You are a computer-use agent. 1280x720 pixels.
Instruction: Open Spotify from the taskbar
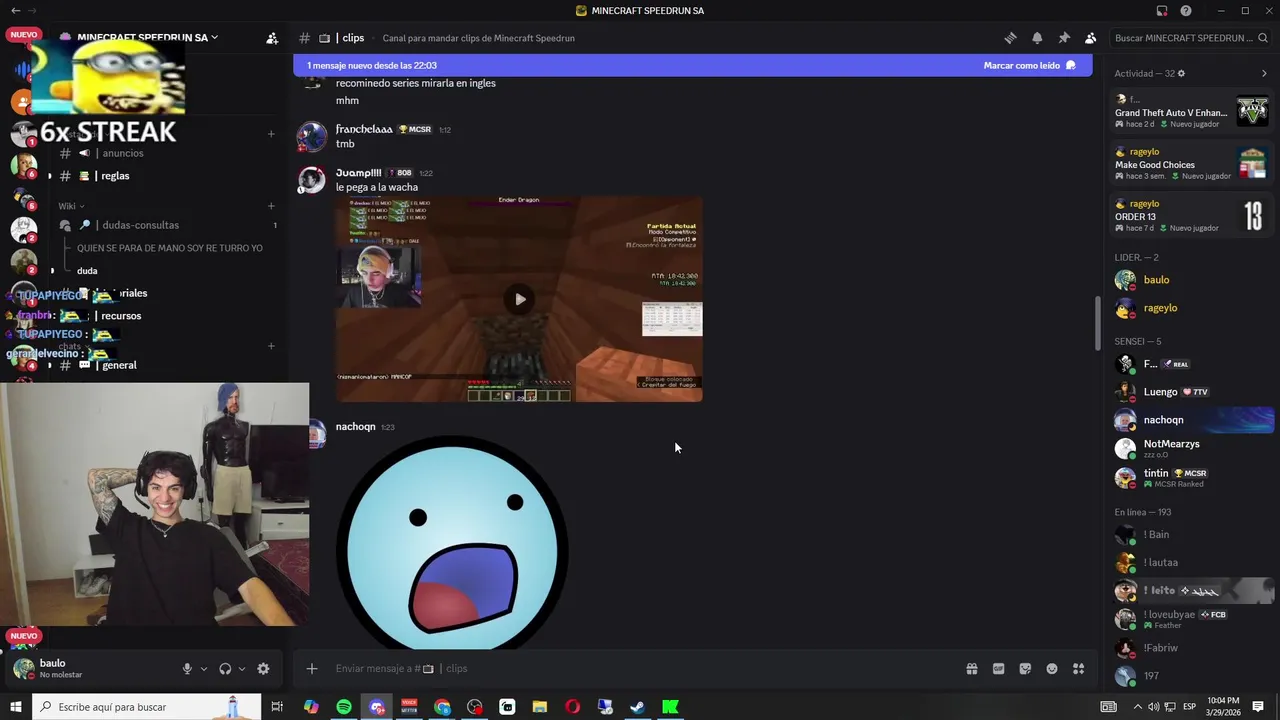click(x=344, y=707)
